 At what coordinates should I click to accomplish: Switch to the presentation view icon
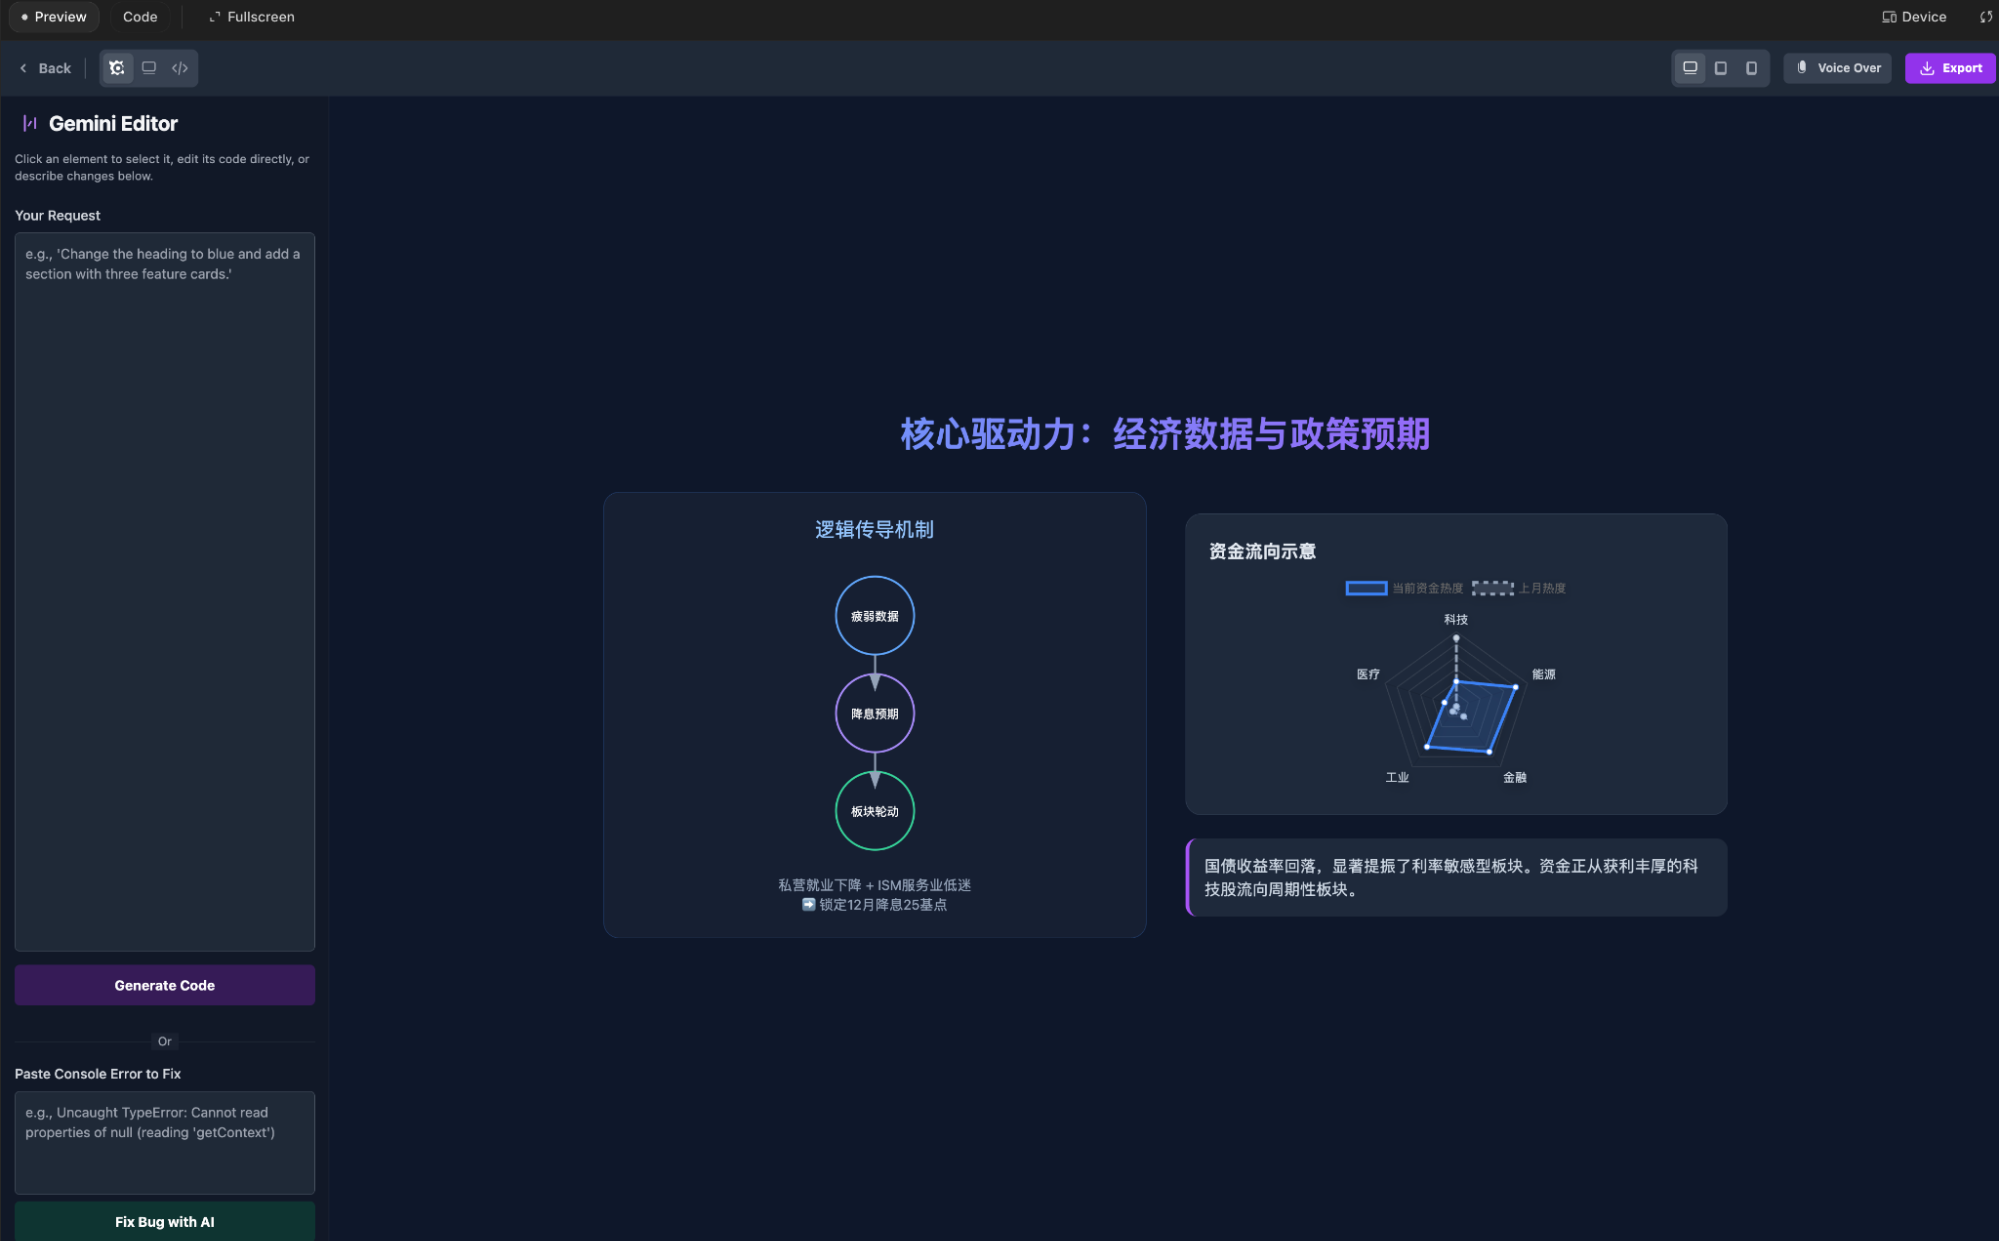[149, 68]
